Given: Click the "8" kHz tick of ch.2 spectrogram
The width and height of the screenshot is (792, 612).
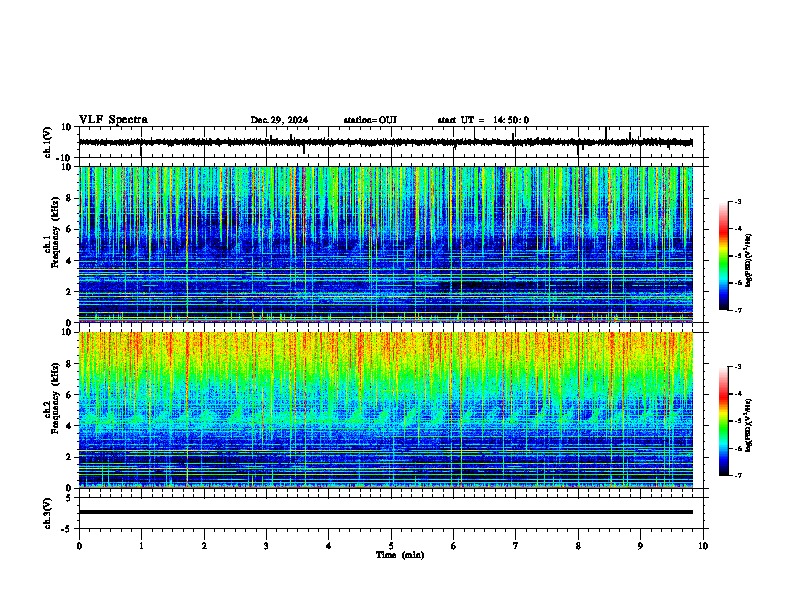Looking at the screenshot, I should coord(69,364).
